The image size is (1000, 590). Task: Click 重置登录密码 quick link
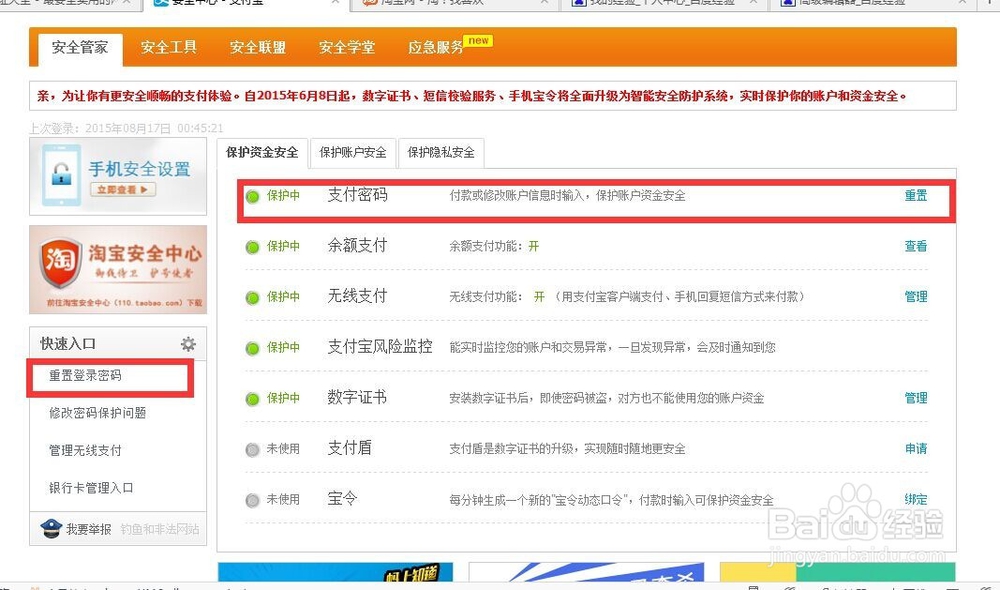pos(85,376)
